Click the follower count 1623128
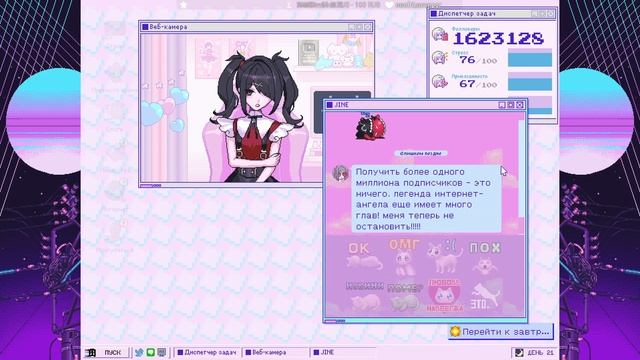This screenshot has height=360, width=640. pos(498,39)
